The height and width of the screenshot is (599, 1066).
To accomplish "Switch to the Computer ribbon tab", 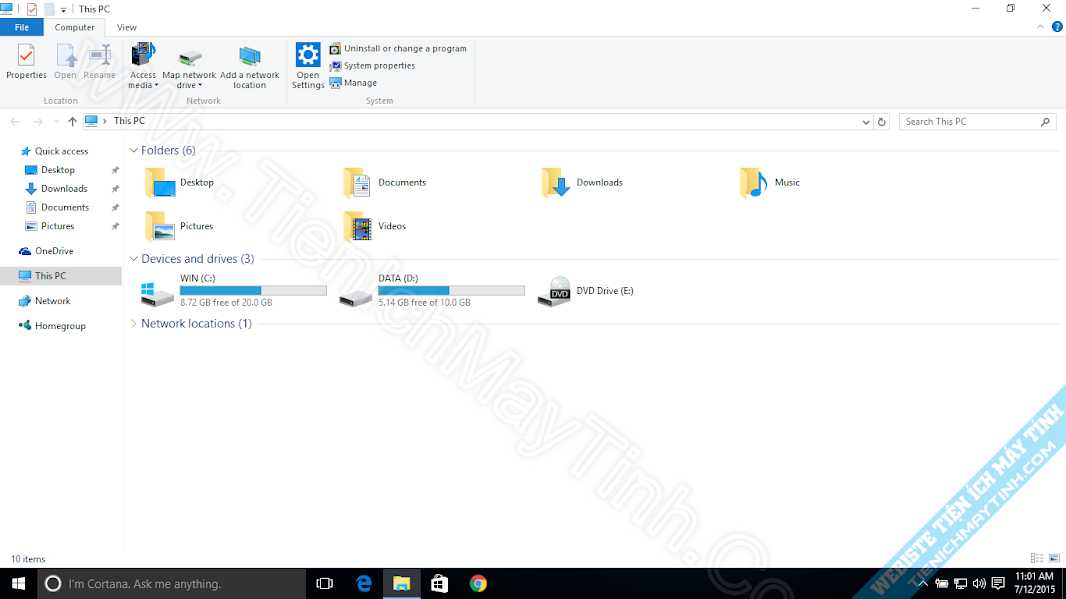I will pos(74,27).
